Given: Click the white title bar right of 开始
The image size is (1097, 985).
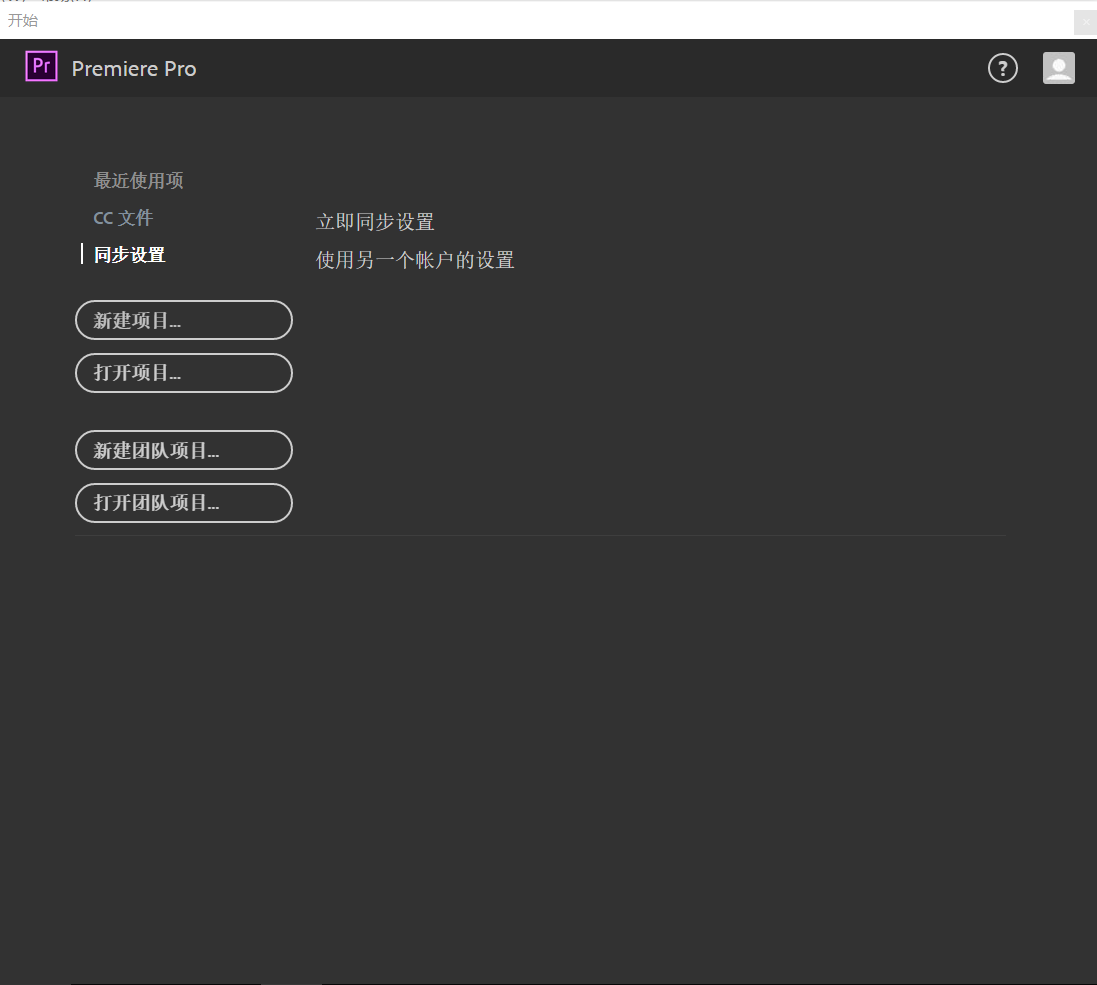Looking at the screenshot, I should [x=550, y=20].
